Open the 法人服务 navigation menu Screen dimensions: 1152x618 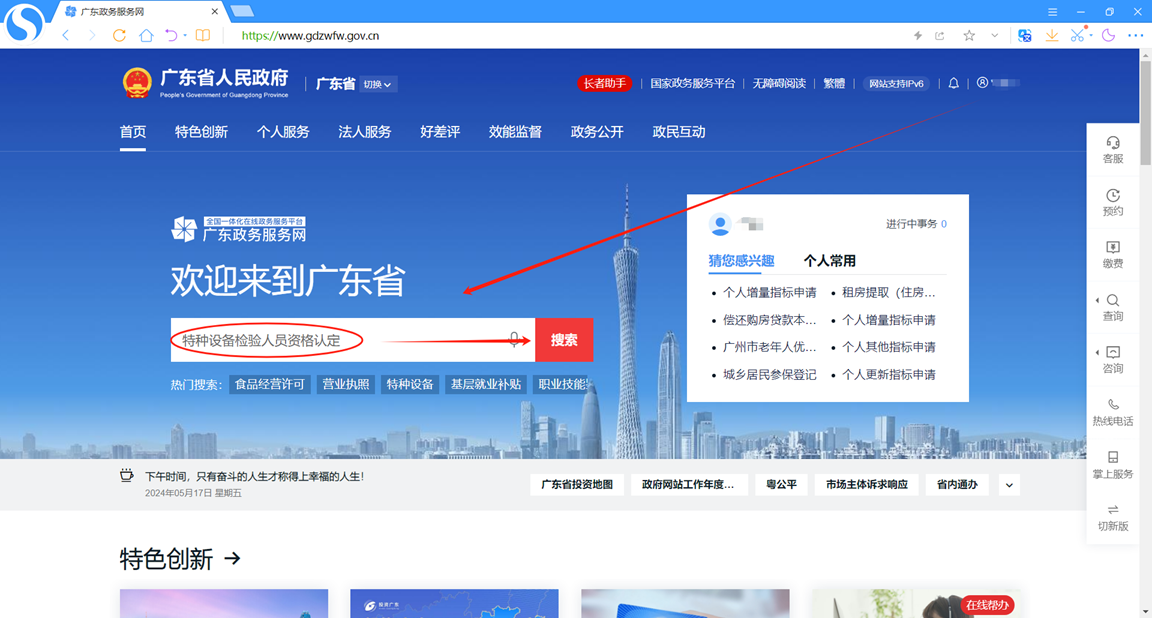[x=365, y=131]
